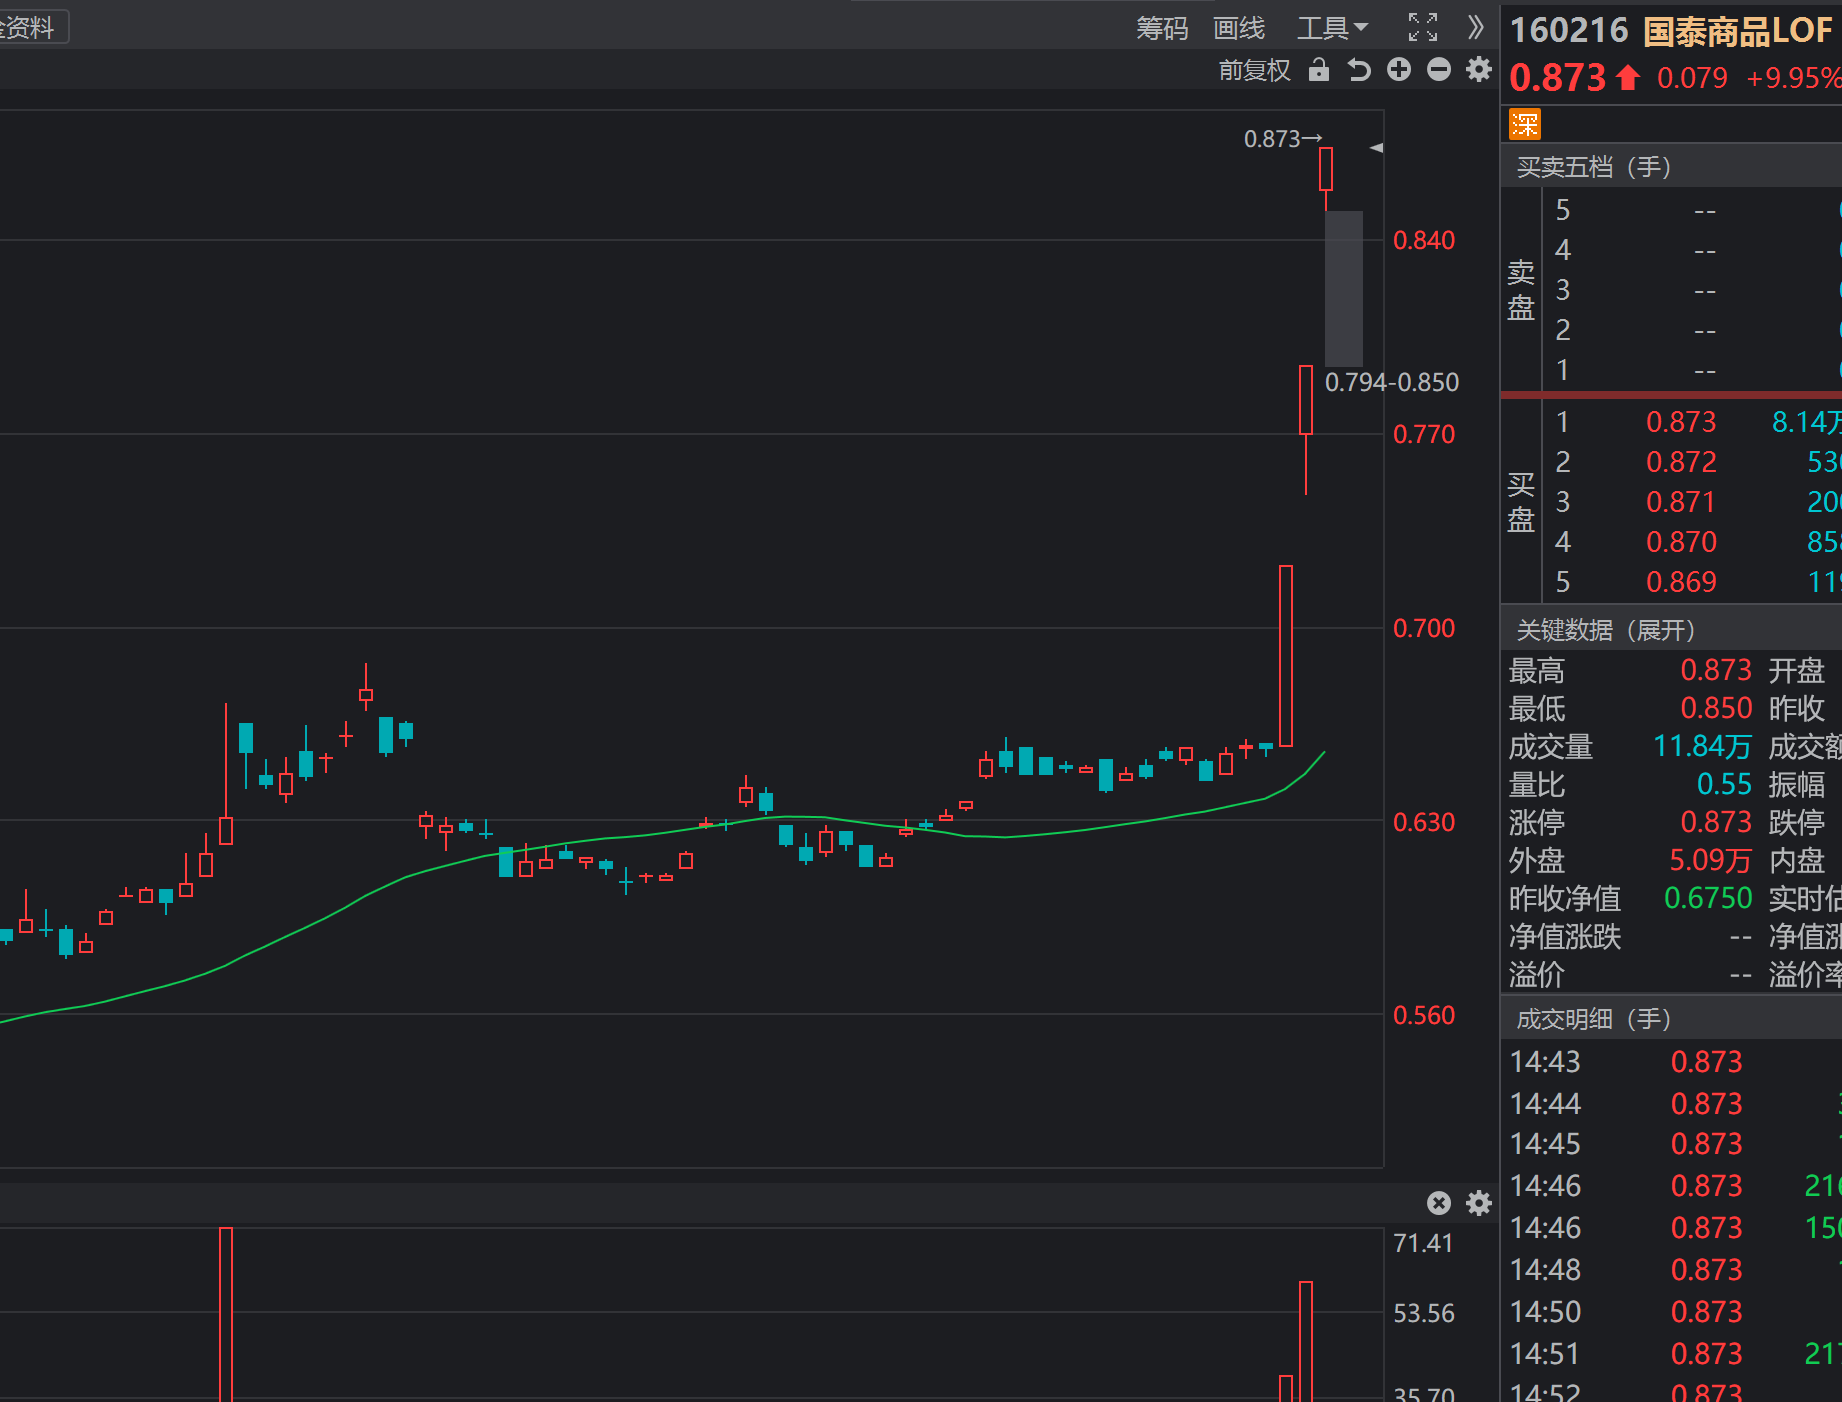Screen dimensions: 1842x1402
Task: Zoom out chart with minus icon
Action: [x=1439, y=70]
